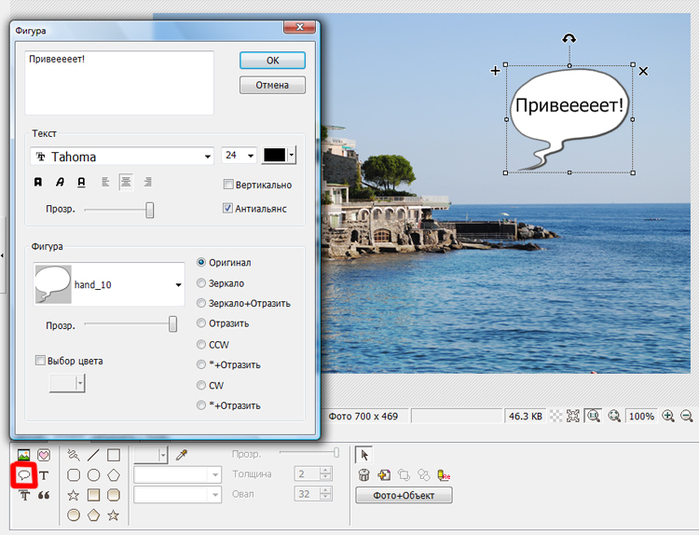Choose the outlined rectangle shape tool
Viewport: 699px width, 535px height.
[114, 455]
